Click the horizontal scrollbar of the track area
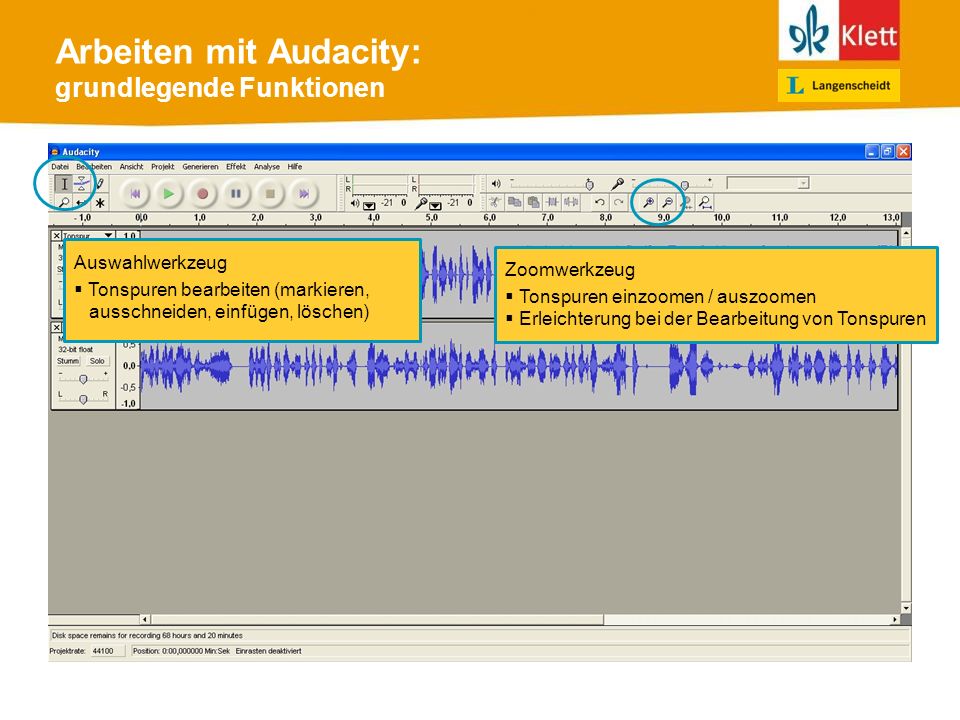The image size is (960, 720). 378,620
